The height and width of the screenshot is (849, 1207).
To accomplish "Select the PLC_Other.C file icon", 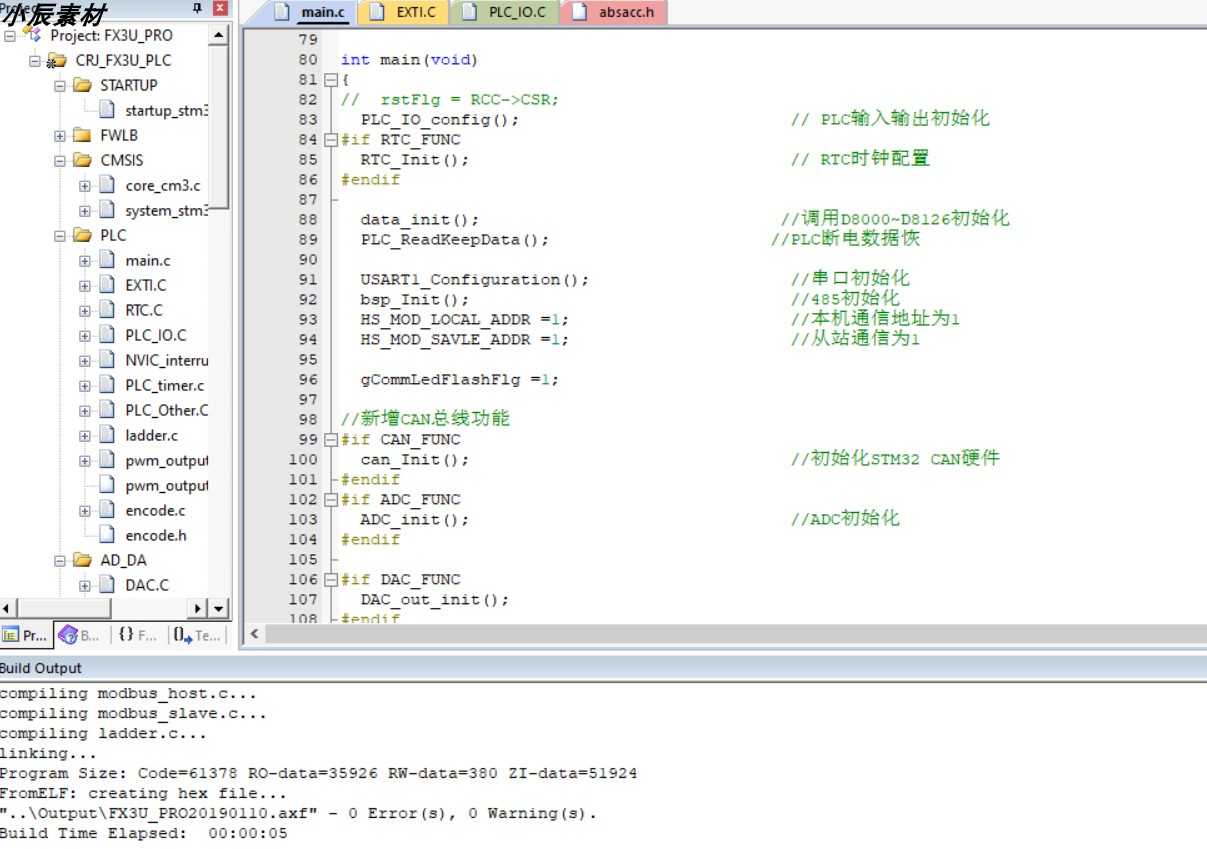I will (107, 410).
